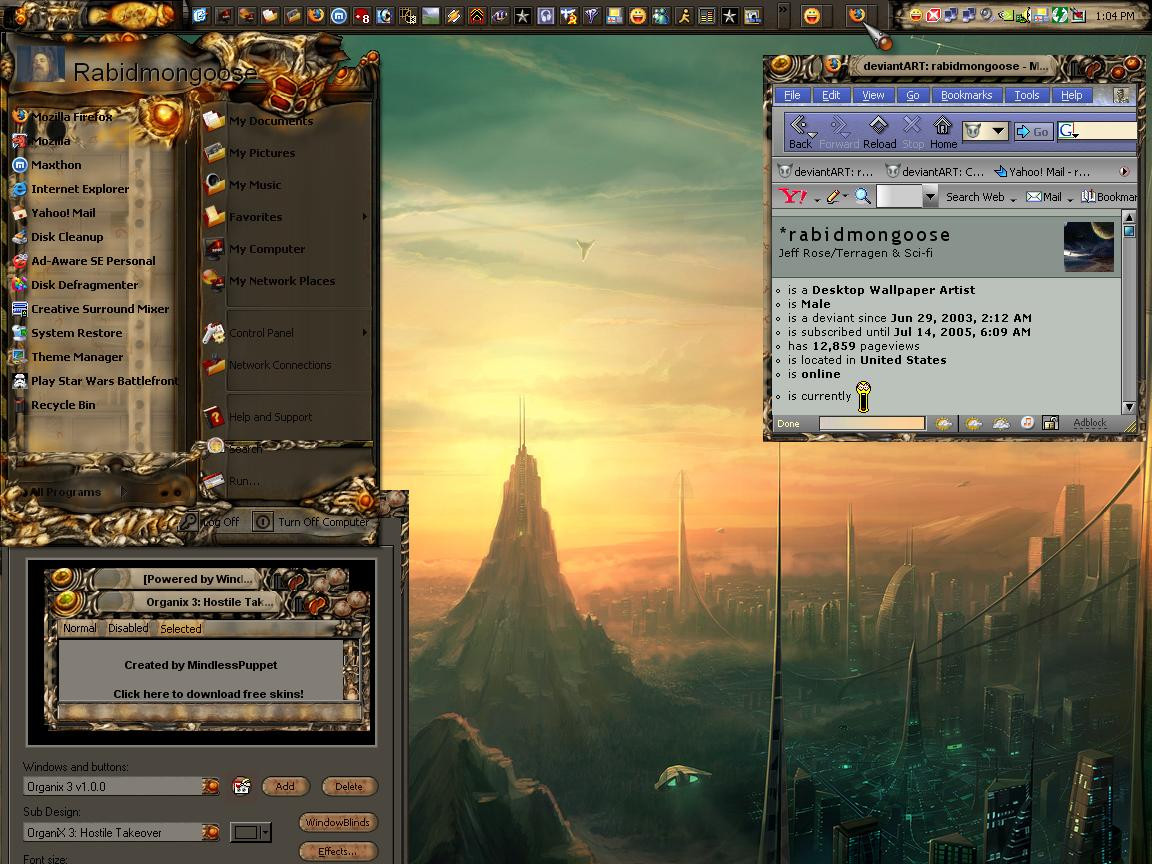Viewport: 1152px width, 864px height.
Task: Click Turn Off Computer
Action: tap(312, 522)
